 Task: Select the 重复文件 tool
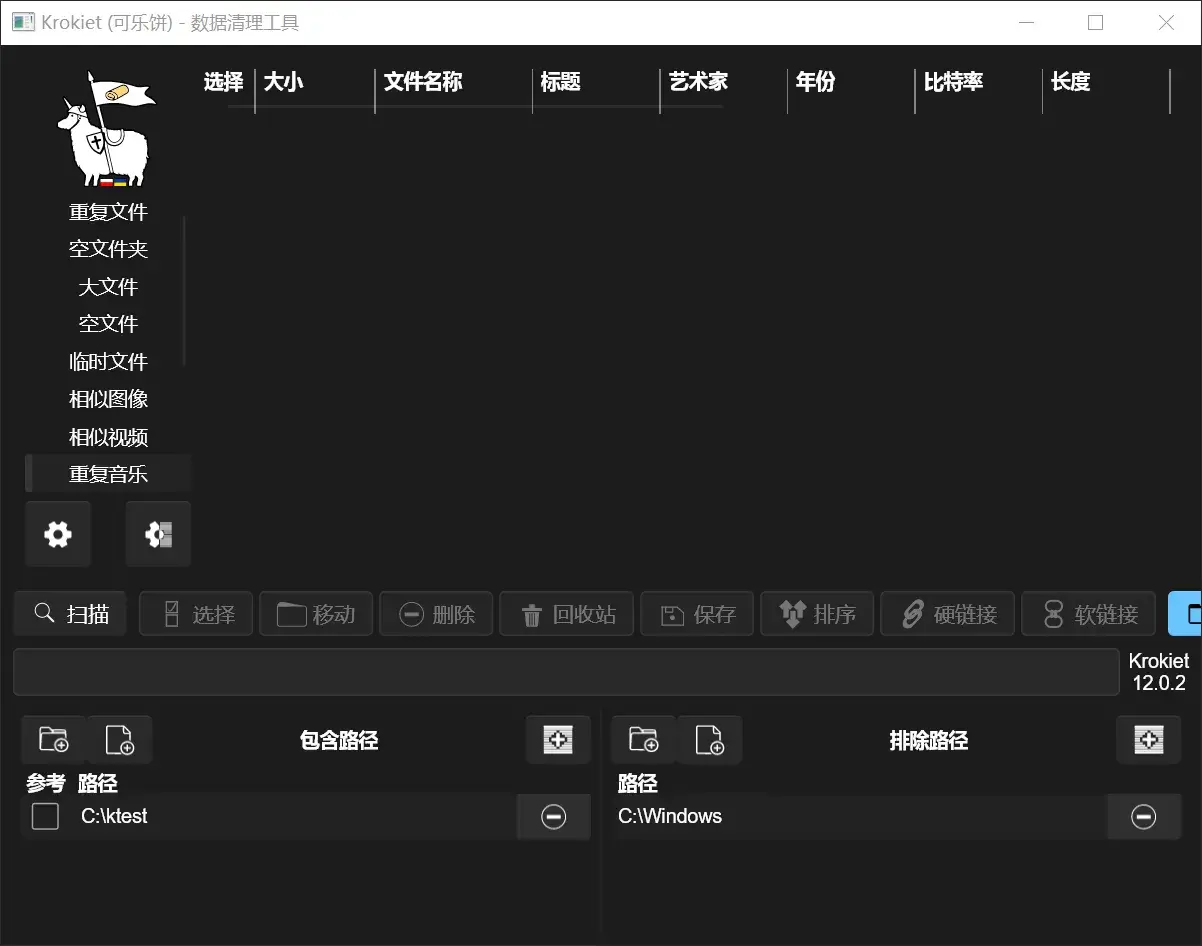(x=108, y=212)
